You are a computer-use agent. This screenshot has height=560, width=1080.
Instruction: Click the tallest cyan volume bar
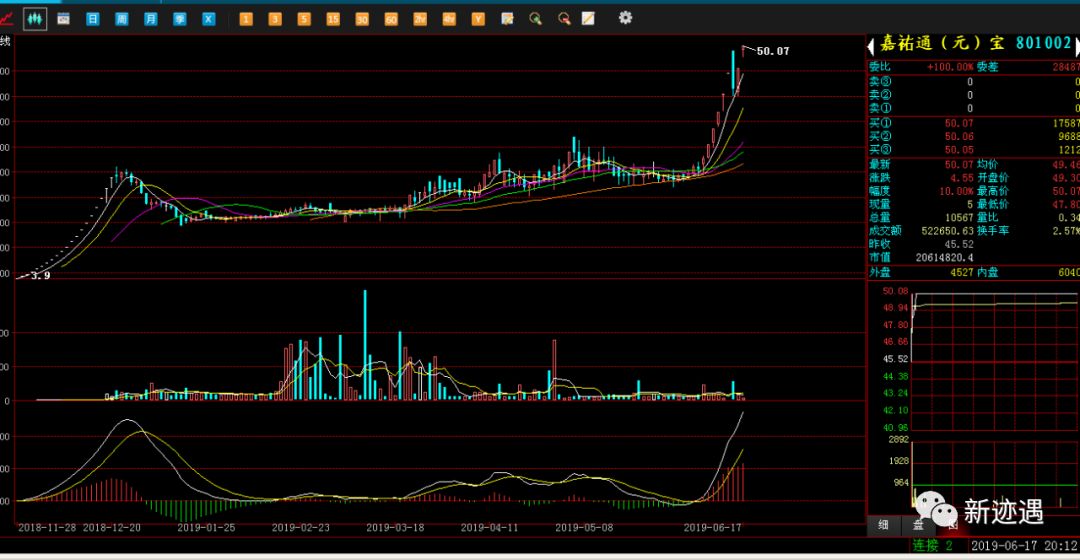coord(365,344)
